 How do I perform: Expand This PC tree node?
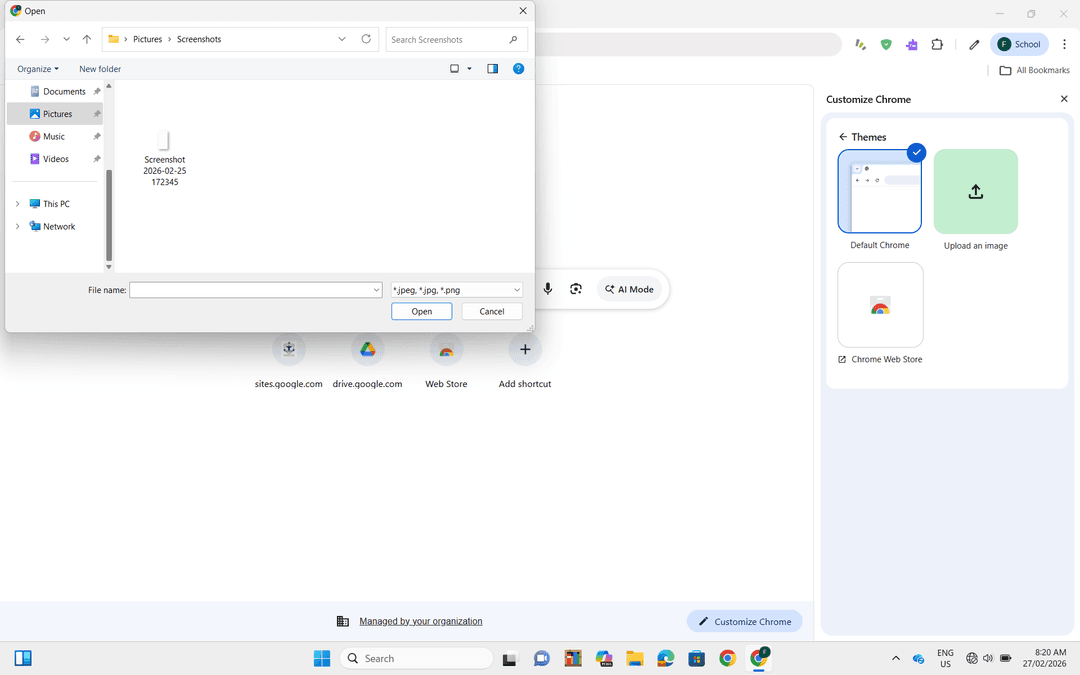coord(17,204)
